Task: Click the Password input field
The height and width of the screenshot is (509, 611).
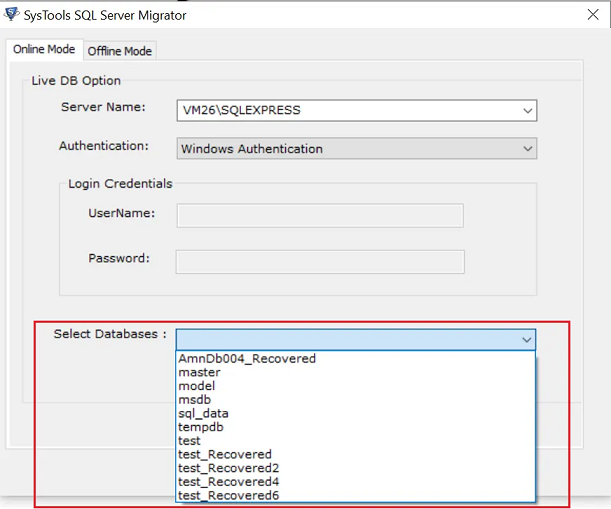Action: 320,262
